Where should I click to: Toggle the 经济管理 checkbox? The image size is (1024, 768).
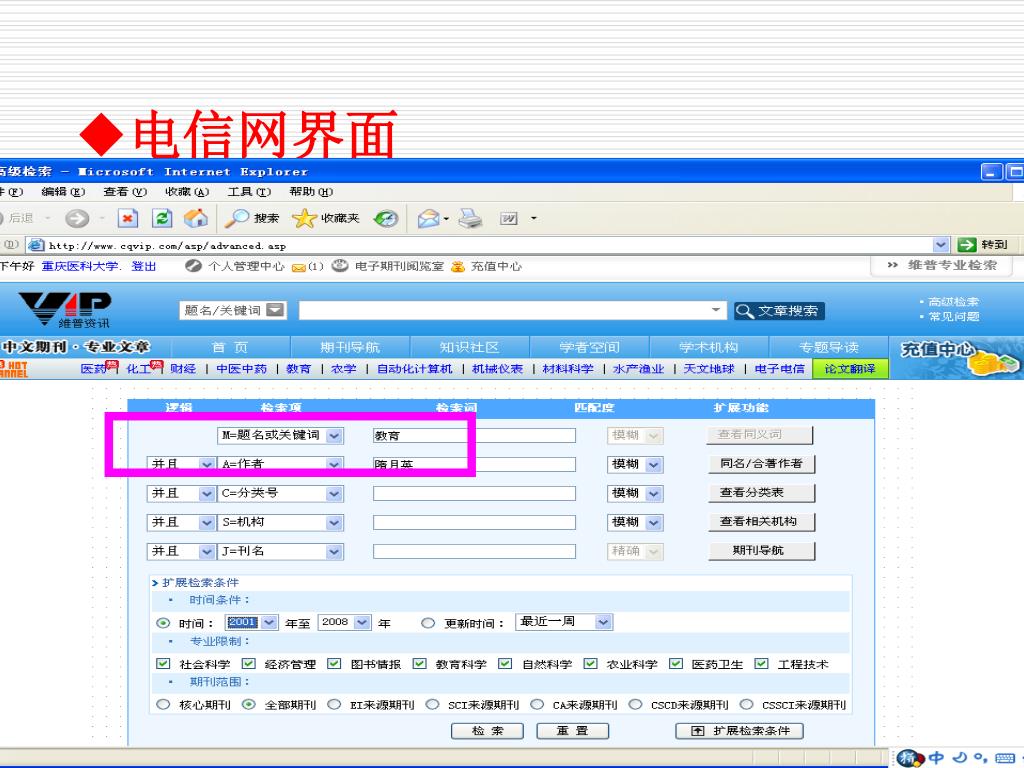249,664
